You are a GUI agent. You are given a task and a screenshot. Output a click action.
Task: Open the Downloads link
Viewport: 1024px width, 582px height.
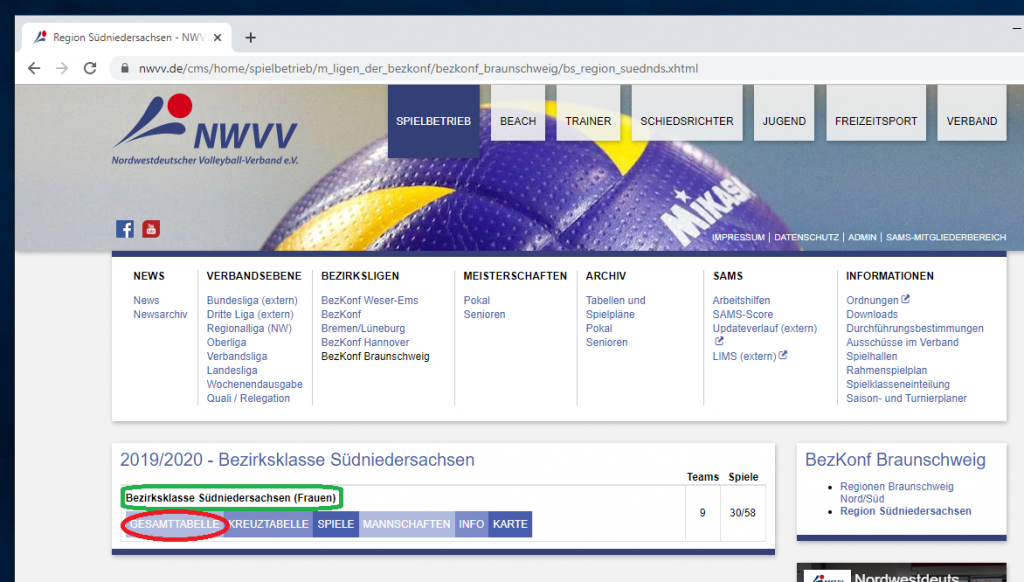pos(872,314)
